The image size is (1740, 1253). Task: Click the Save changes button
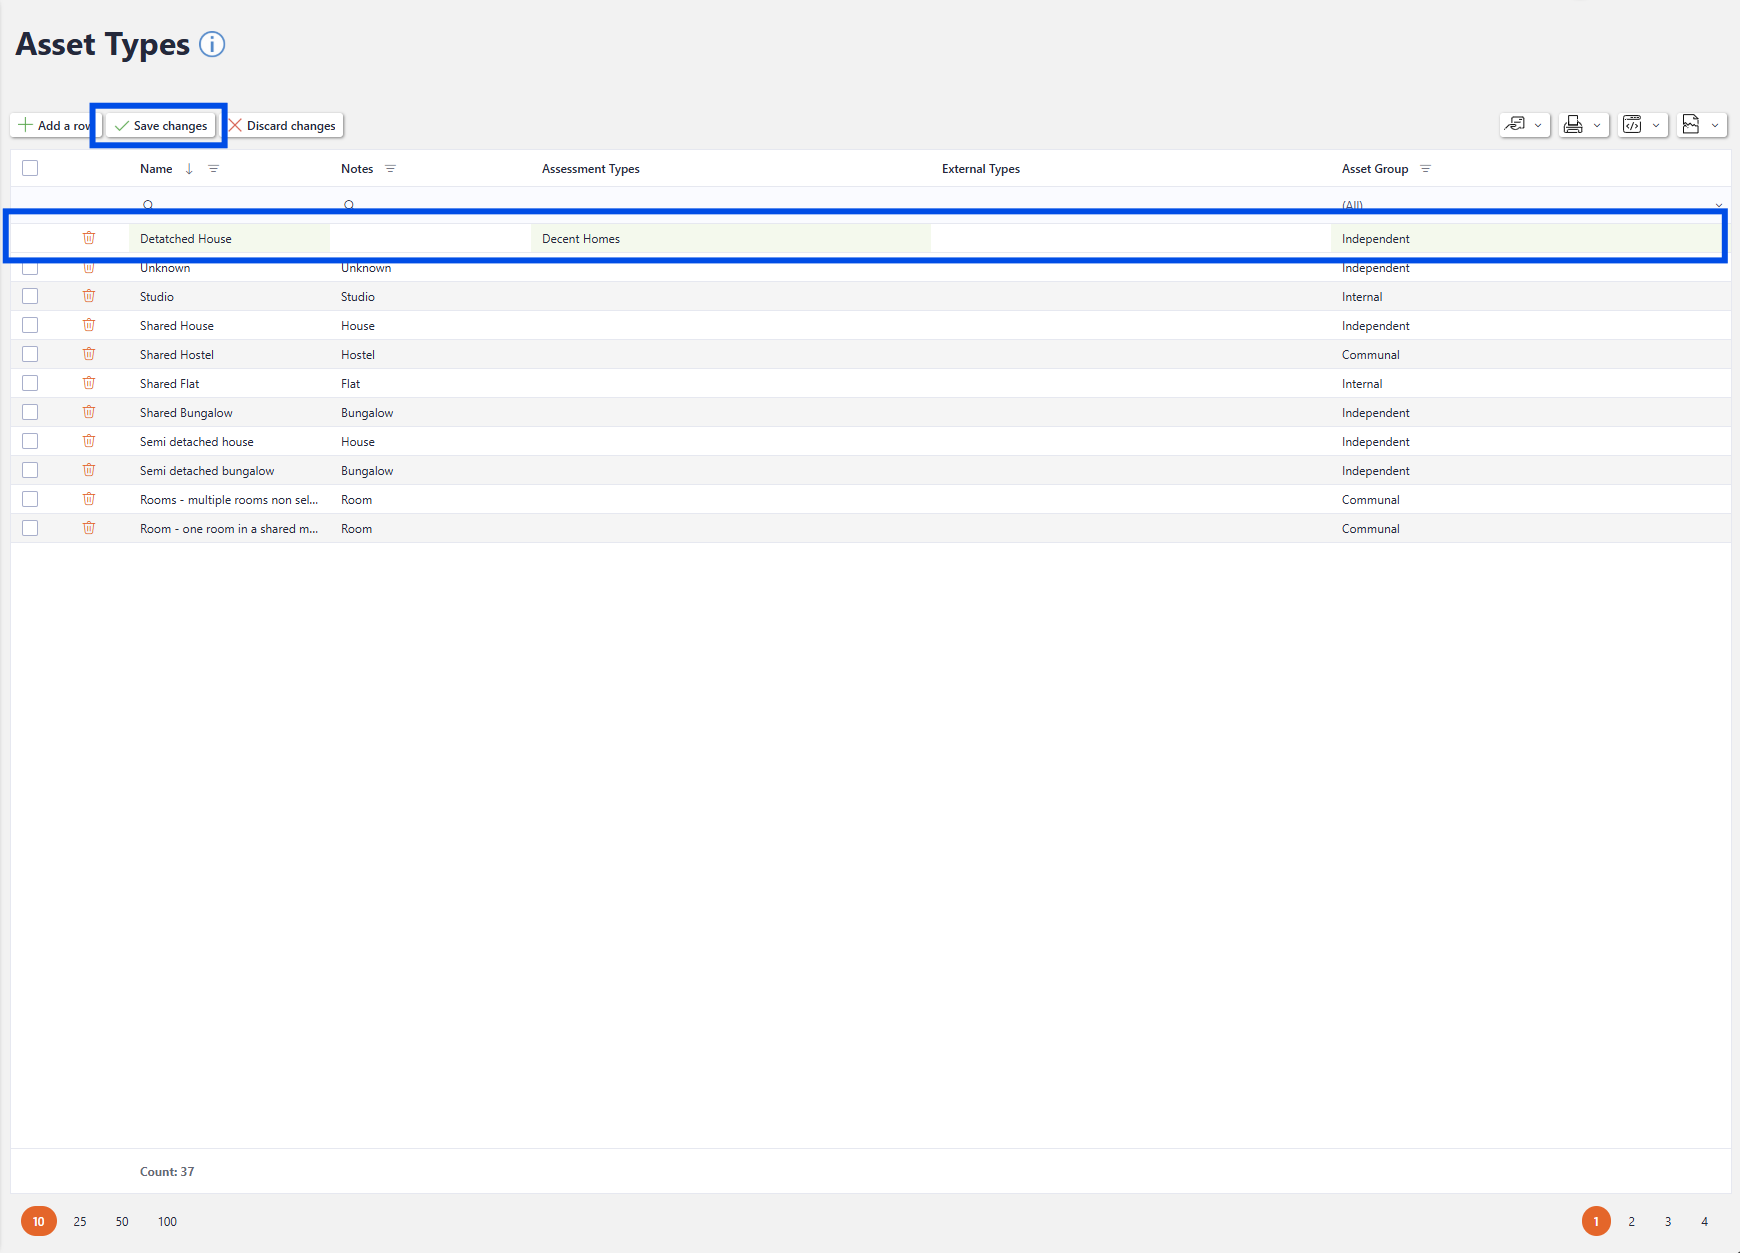pyautogui.click(x=161, y=126)
